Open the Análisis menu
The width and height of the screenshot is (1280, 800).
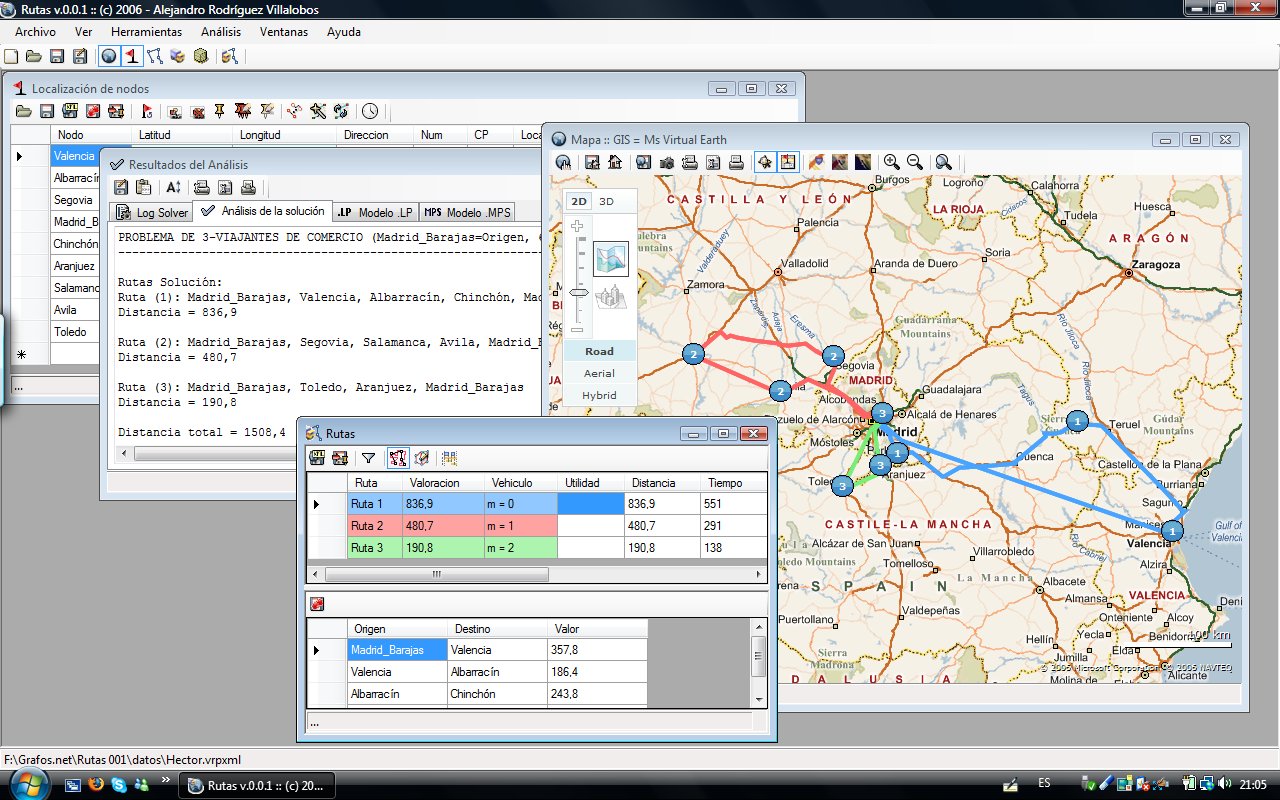[221, 32]
